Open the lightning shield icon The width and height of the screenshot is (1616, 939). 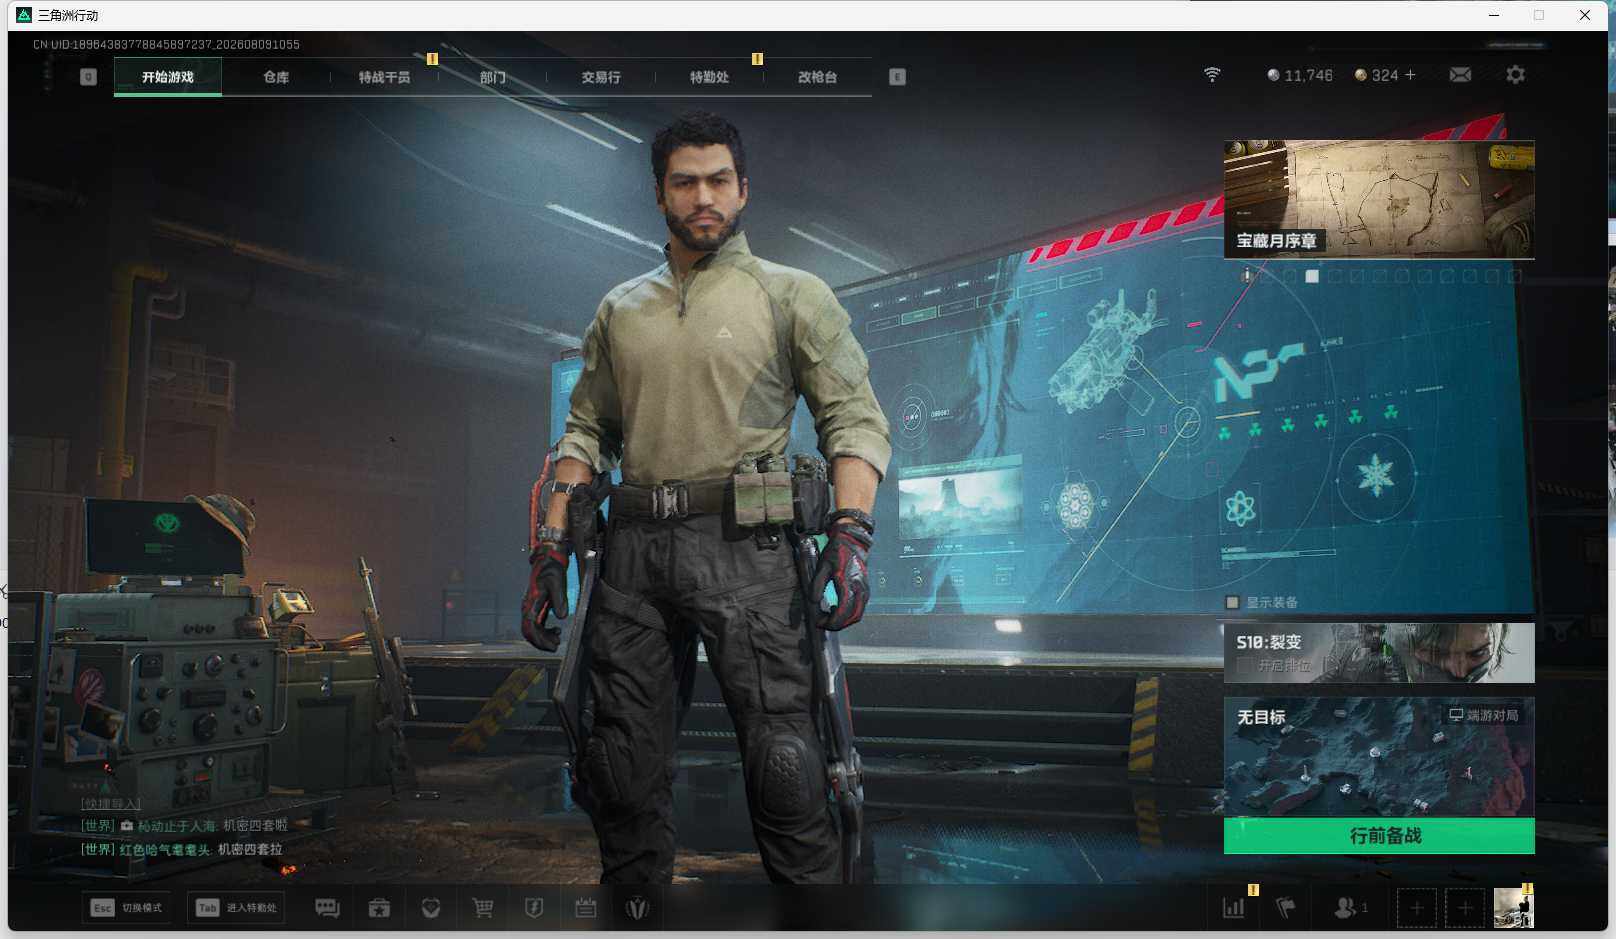pos(534,908)
